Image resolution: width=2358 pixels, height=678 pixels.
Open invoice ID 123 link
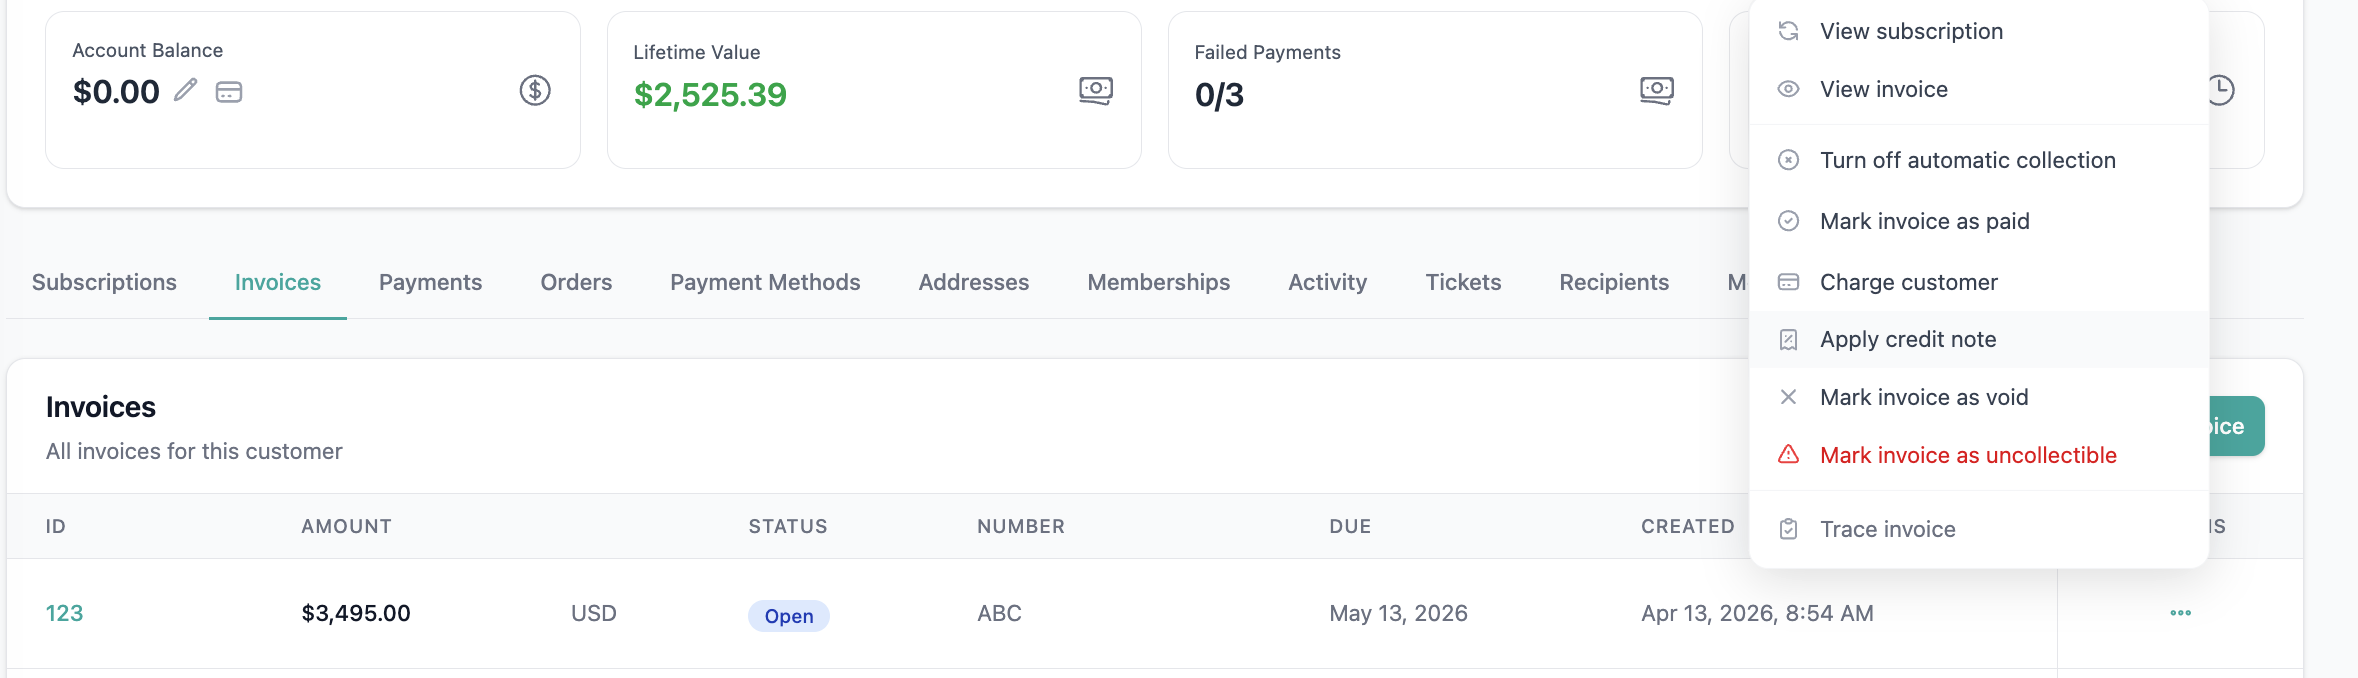(x=64, y=613)
